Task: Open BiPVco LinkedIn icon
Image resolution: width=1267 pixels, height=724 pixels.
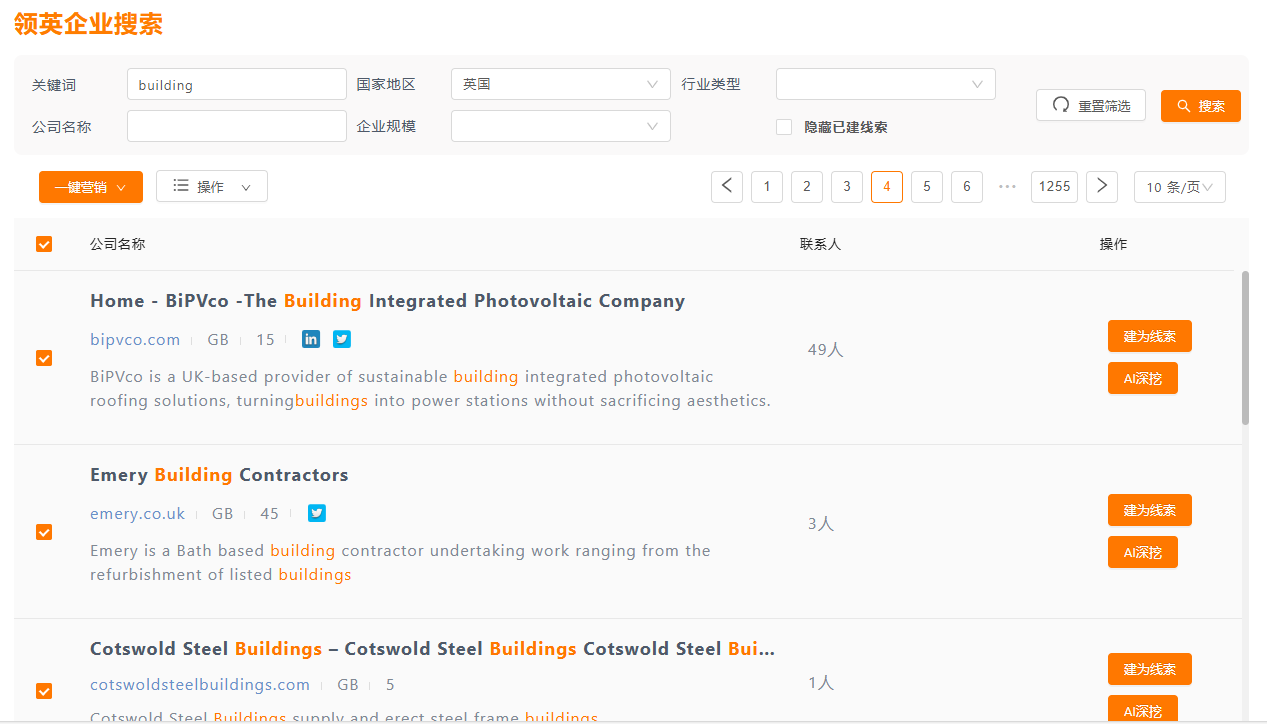Action: tap(311, 339)
